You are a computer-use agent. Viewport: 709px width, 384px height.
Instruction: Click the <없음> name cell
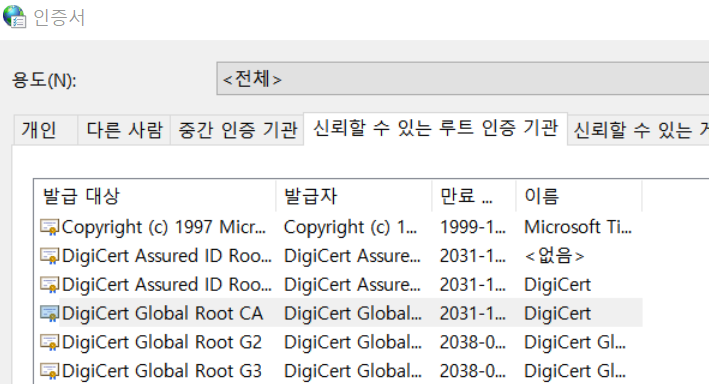554,256
